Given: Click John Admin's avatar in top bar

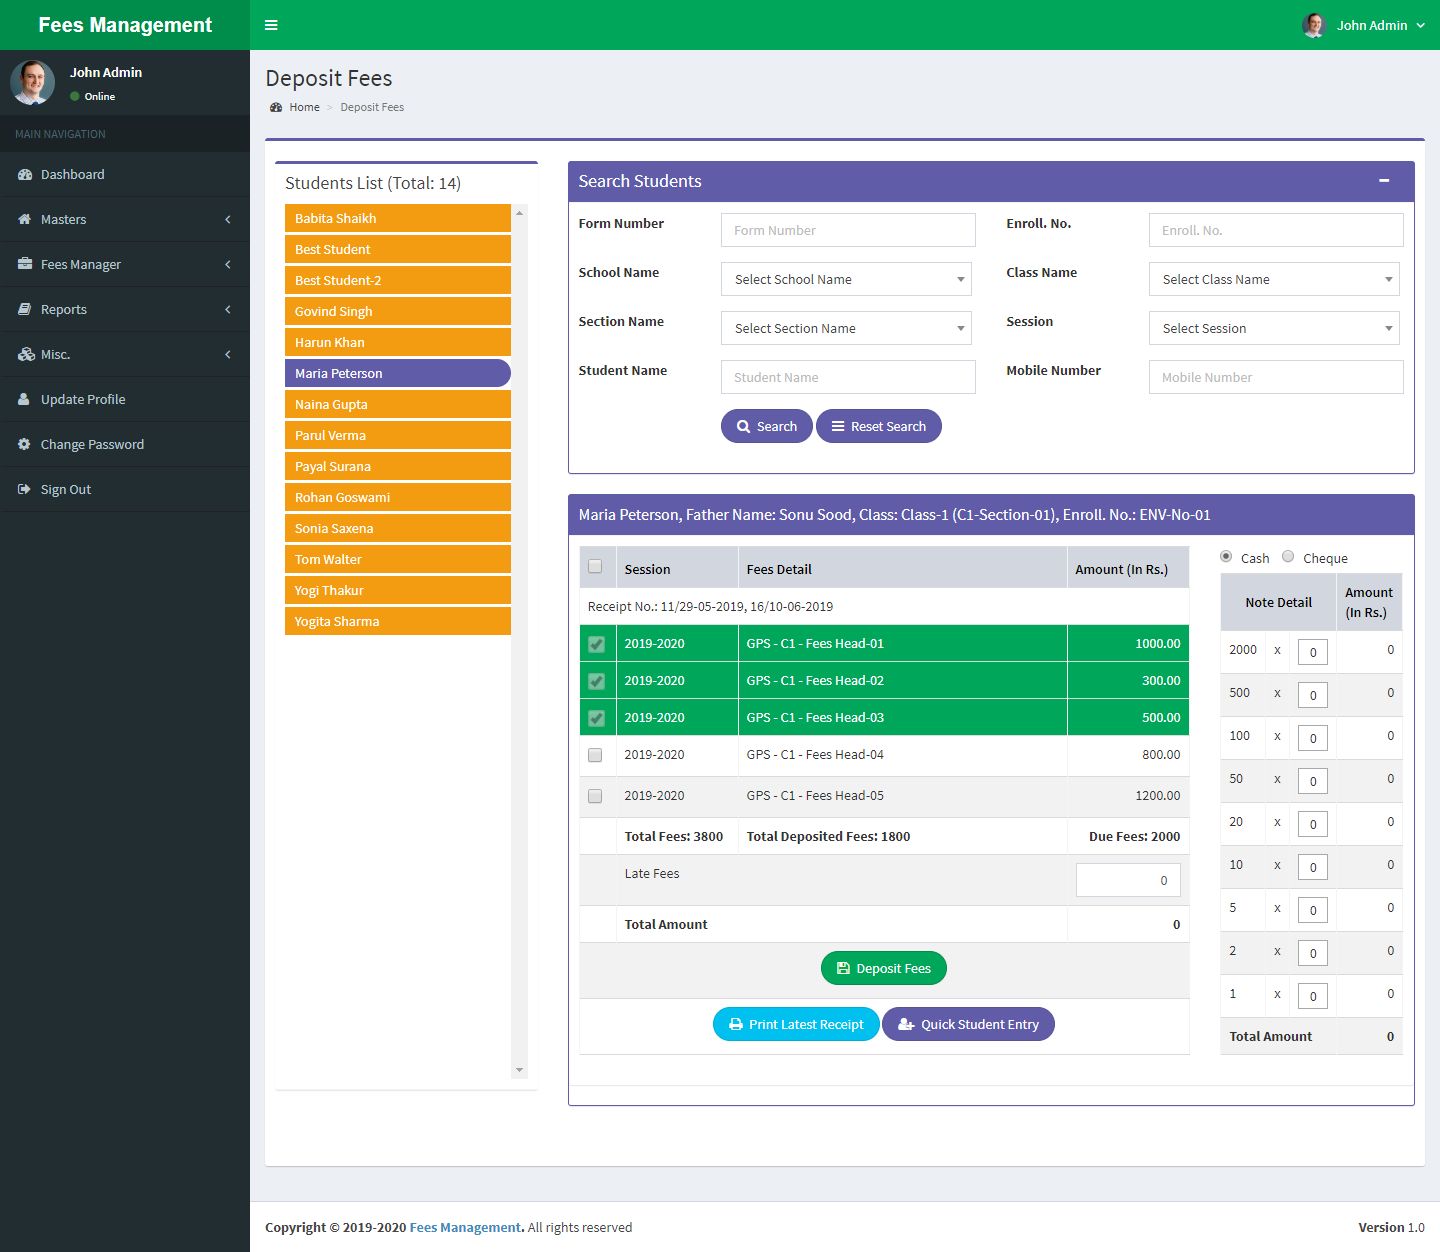Looking at the screenshot, I should [x=1314, y=25].
